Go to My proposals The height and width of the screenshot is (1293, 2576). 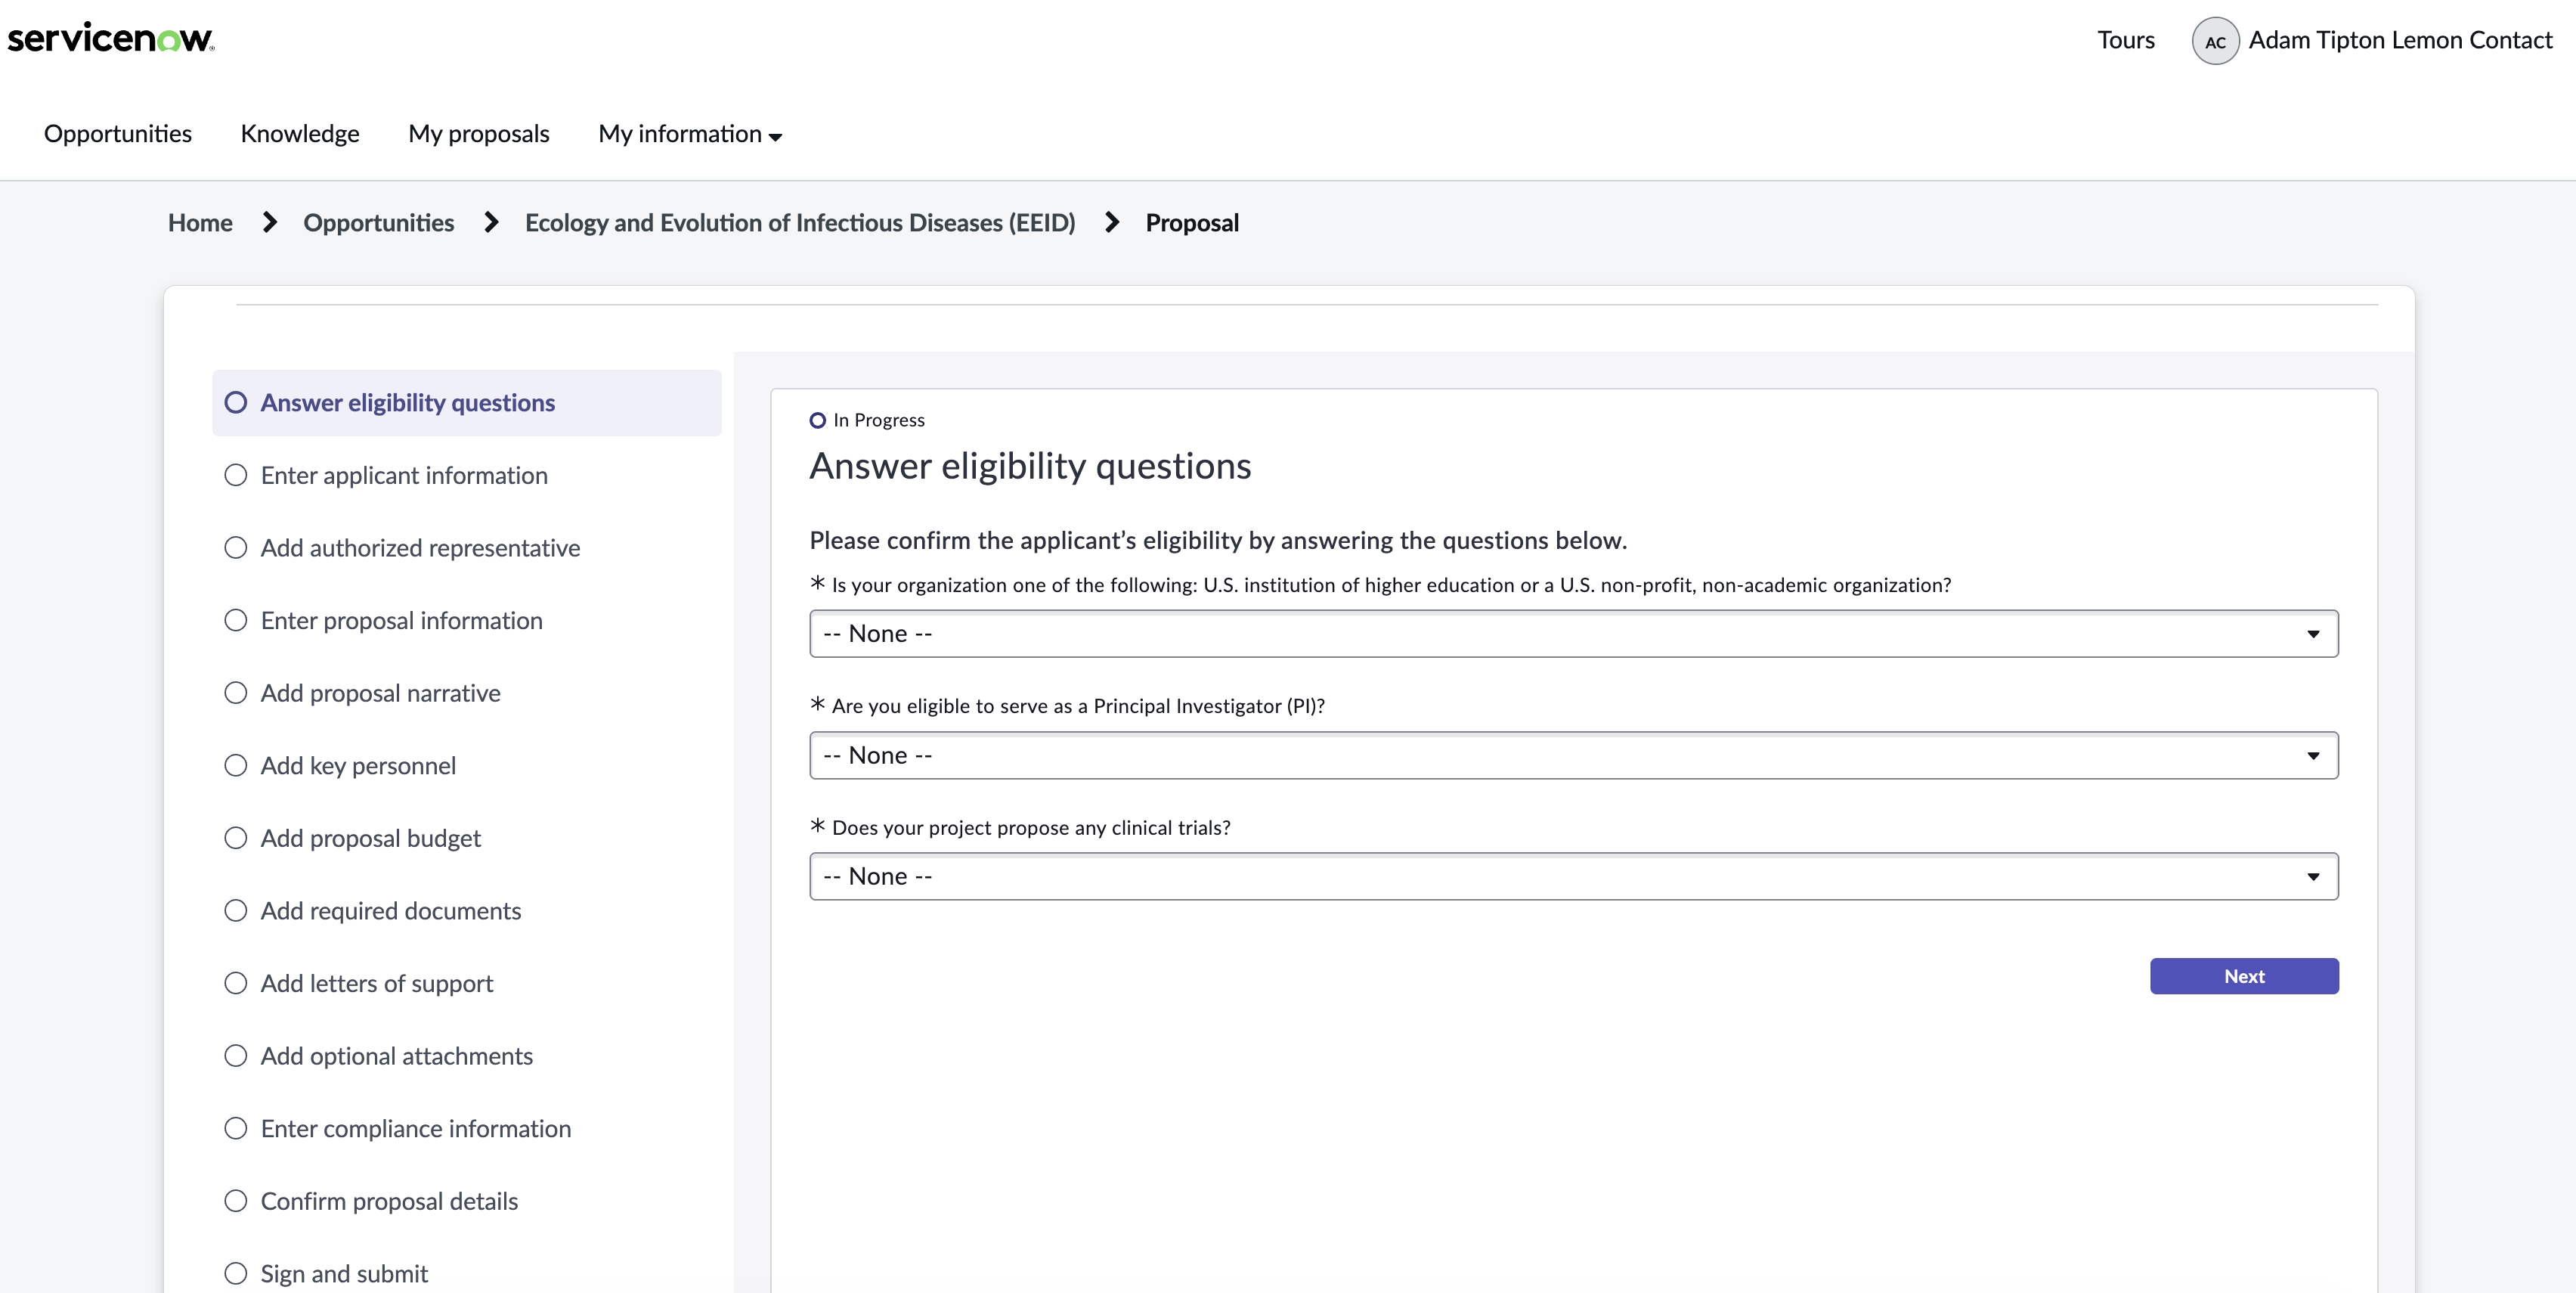tap(478, 134)
